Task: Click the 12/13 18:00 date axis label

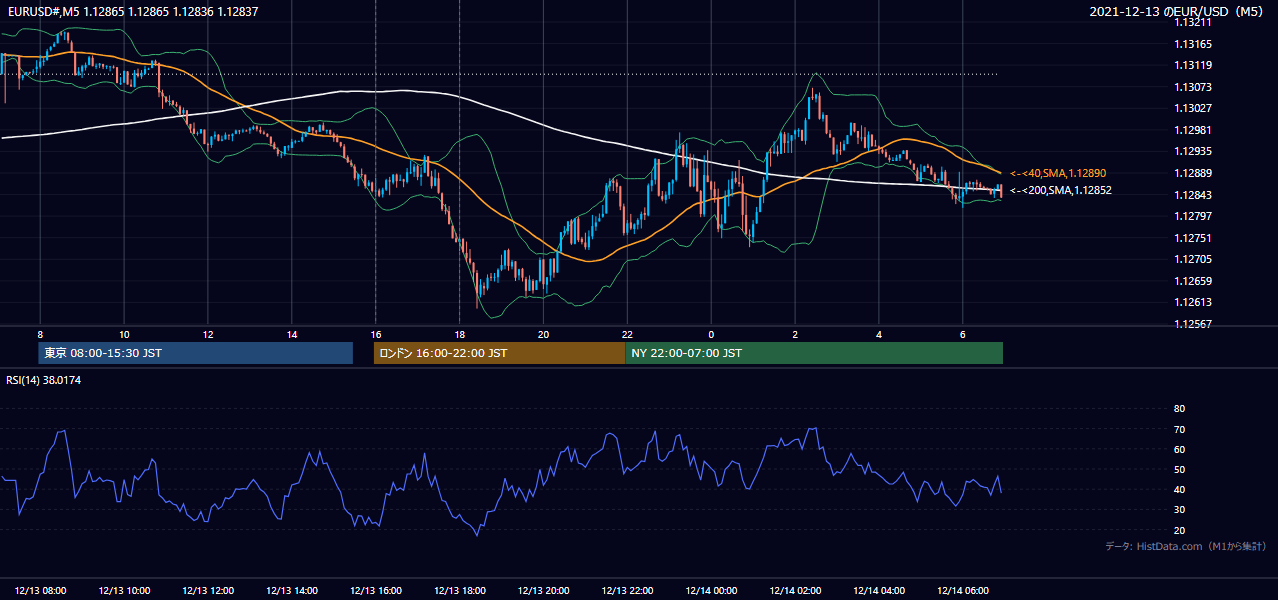Action: tap(460, 591)
